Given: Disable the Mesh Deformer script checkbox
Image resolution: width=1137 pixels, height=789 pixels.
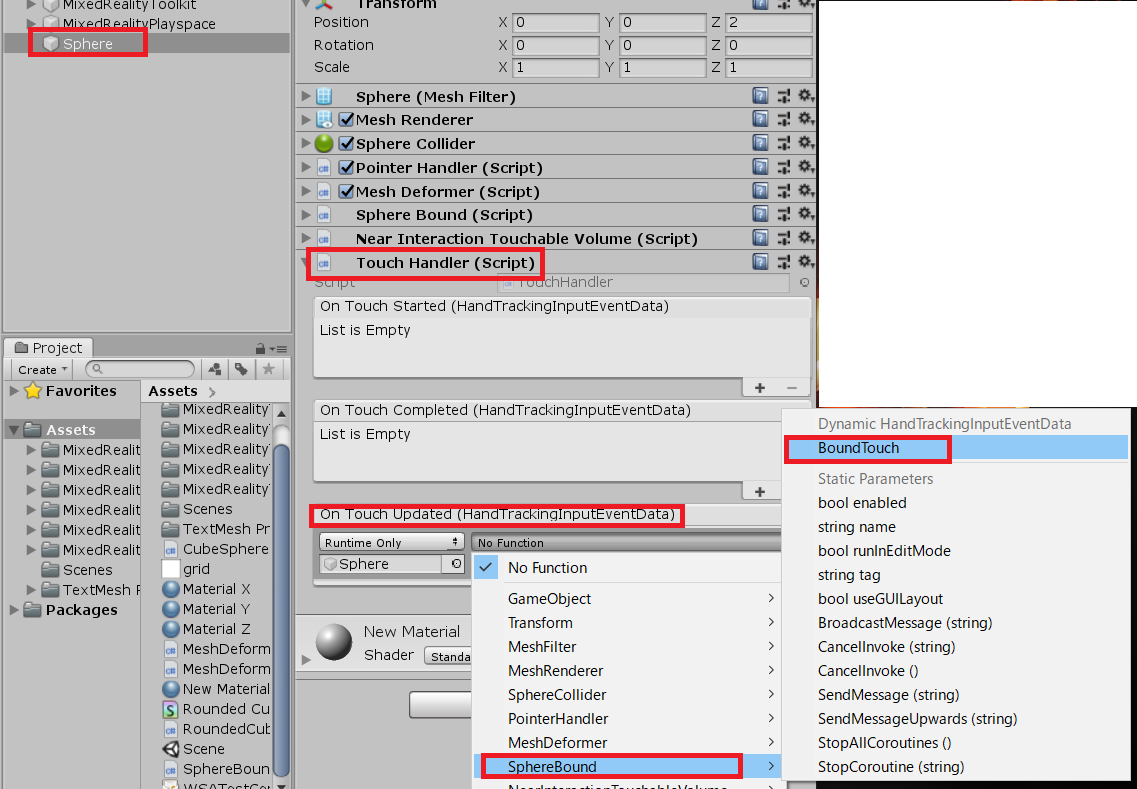Looking at the screenshot, I should (x=347, y=191).
